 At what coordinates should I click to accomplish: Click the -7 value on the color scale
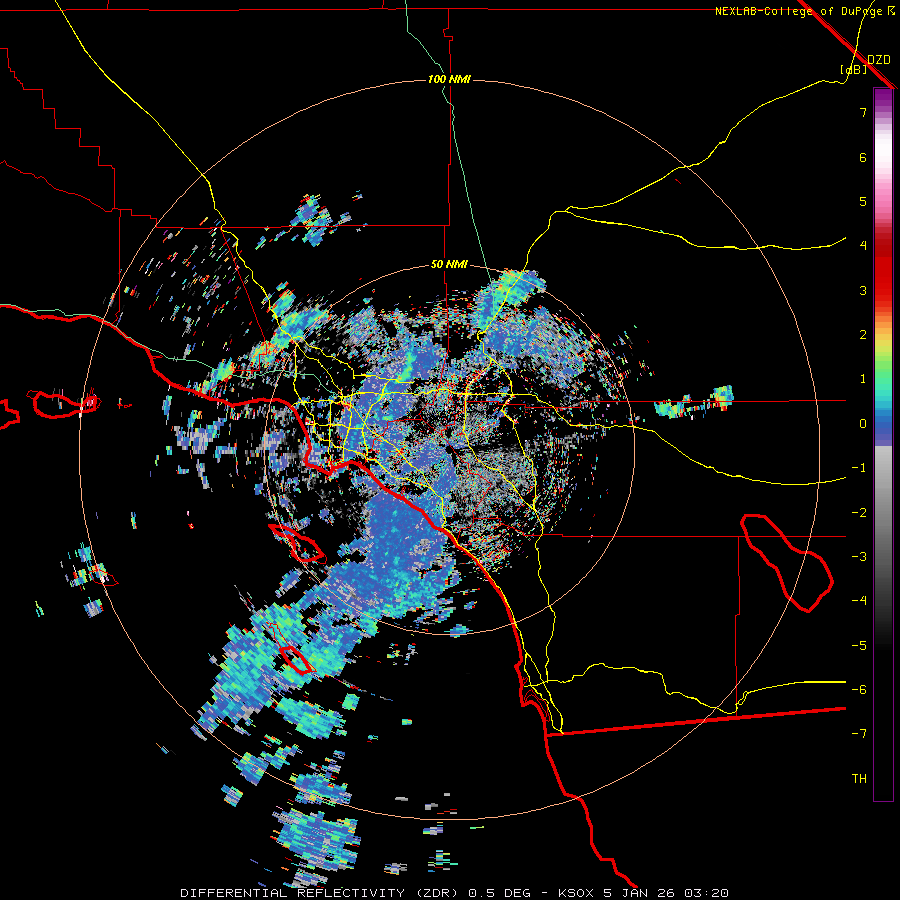tap(859, 734)
